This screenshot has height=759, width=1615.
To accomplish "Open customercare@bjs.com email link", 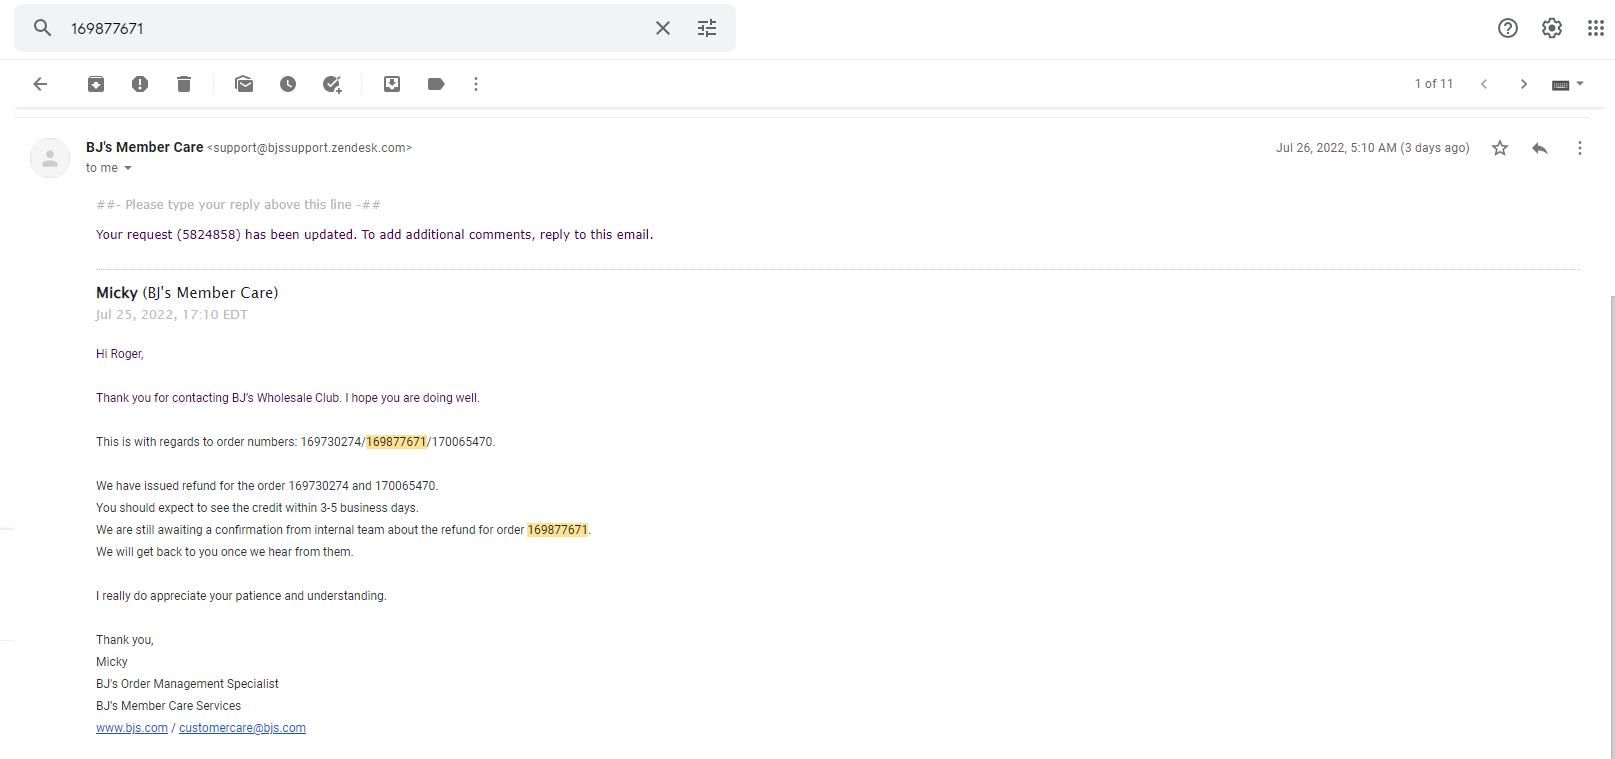I will pyautogui.click(x=242, y=728).
